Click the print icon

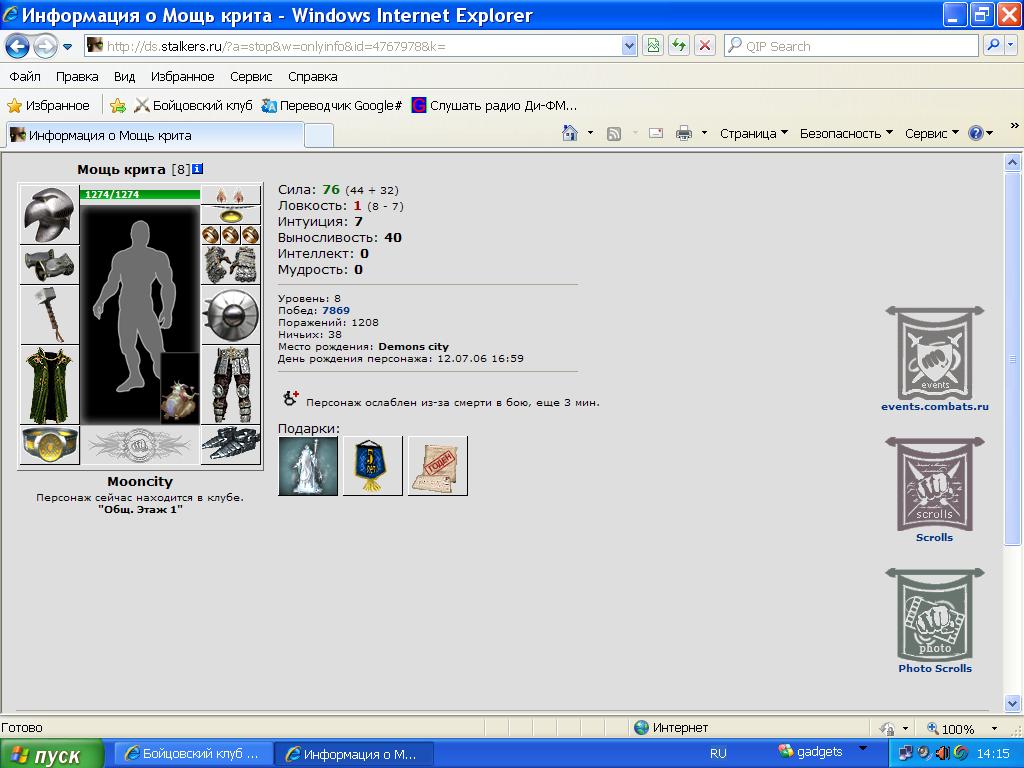click(x=684, y=133)
